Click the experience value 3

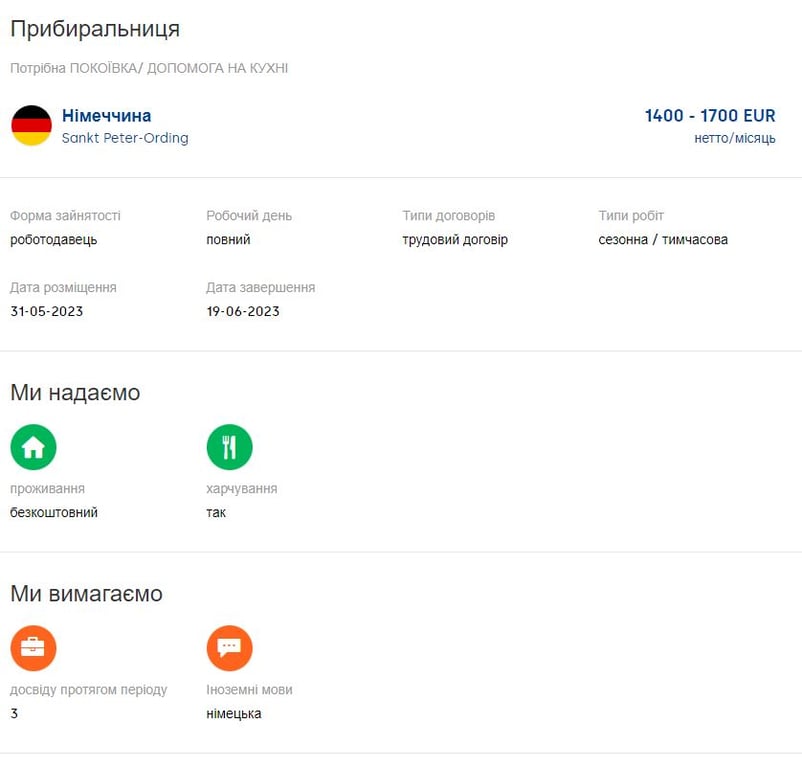coord(14,713)
